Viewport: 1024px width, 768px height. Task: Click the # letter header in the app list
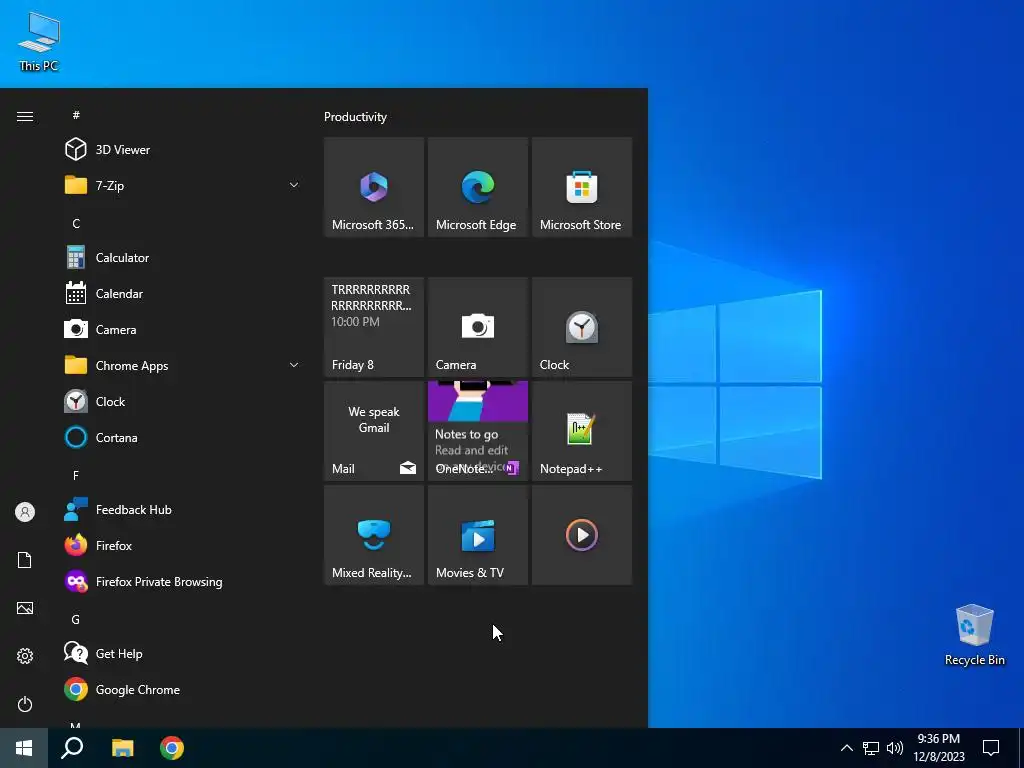tap(76, 115)
